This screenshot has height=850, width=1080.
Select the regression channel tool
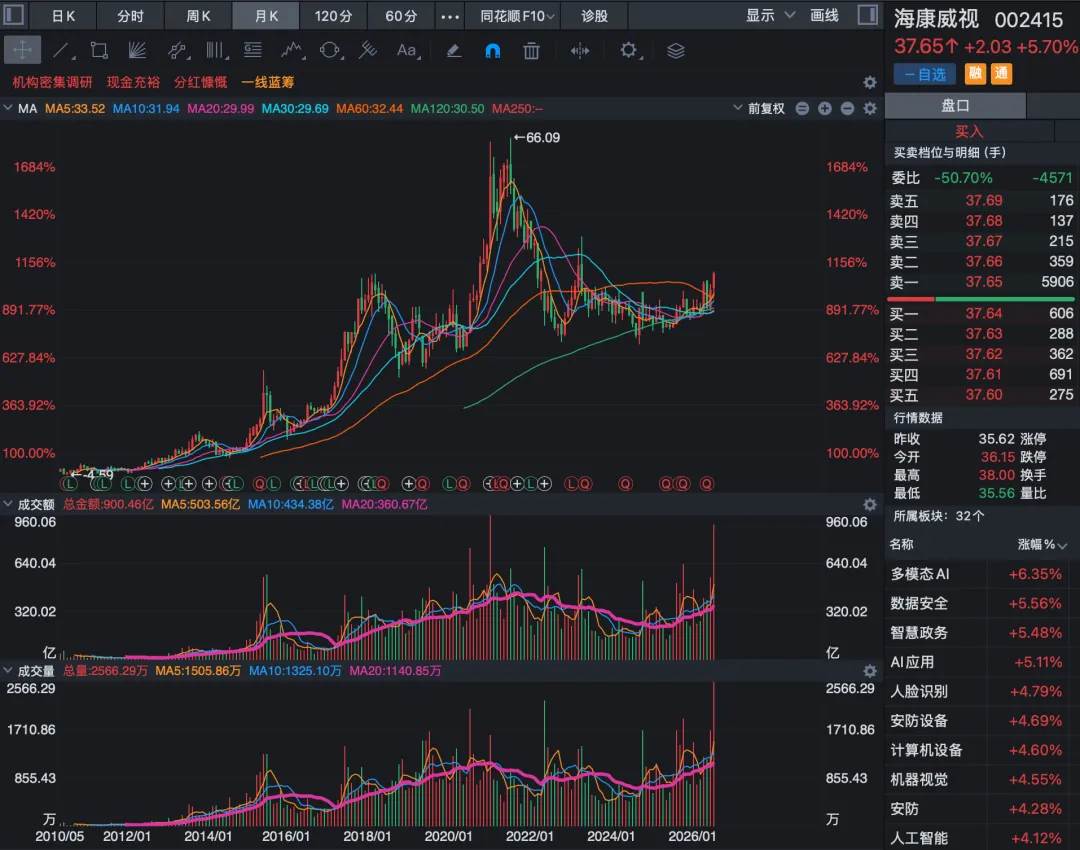(368, 50)
